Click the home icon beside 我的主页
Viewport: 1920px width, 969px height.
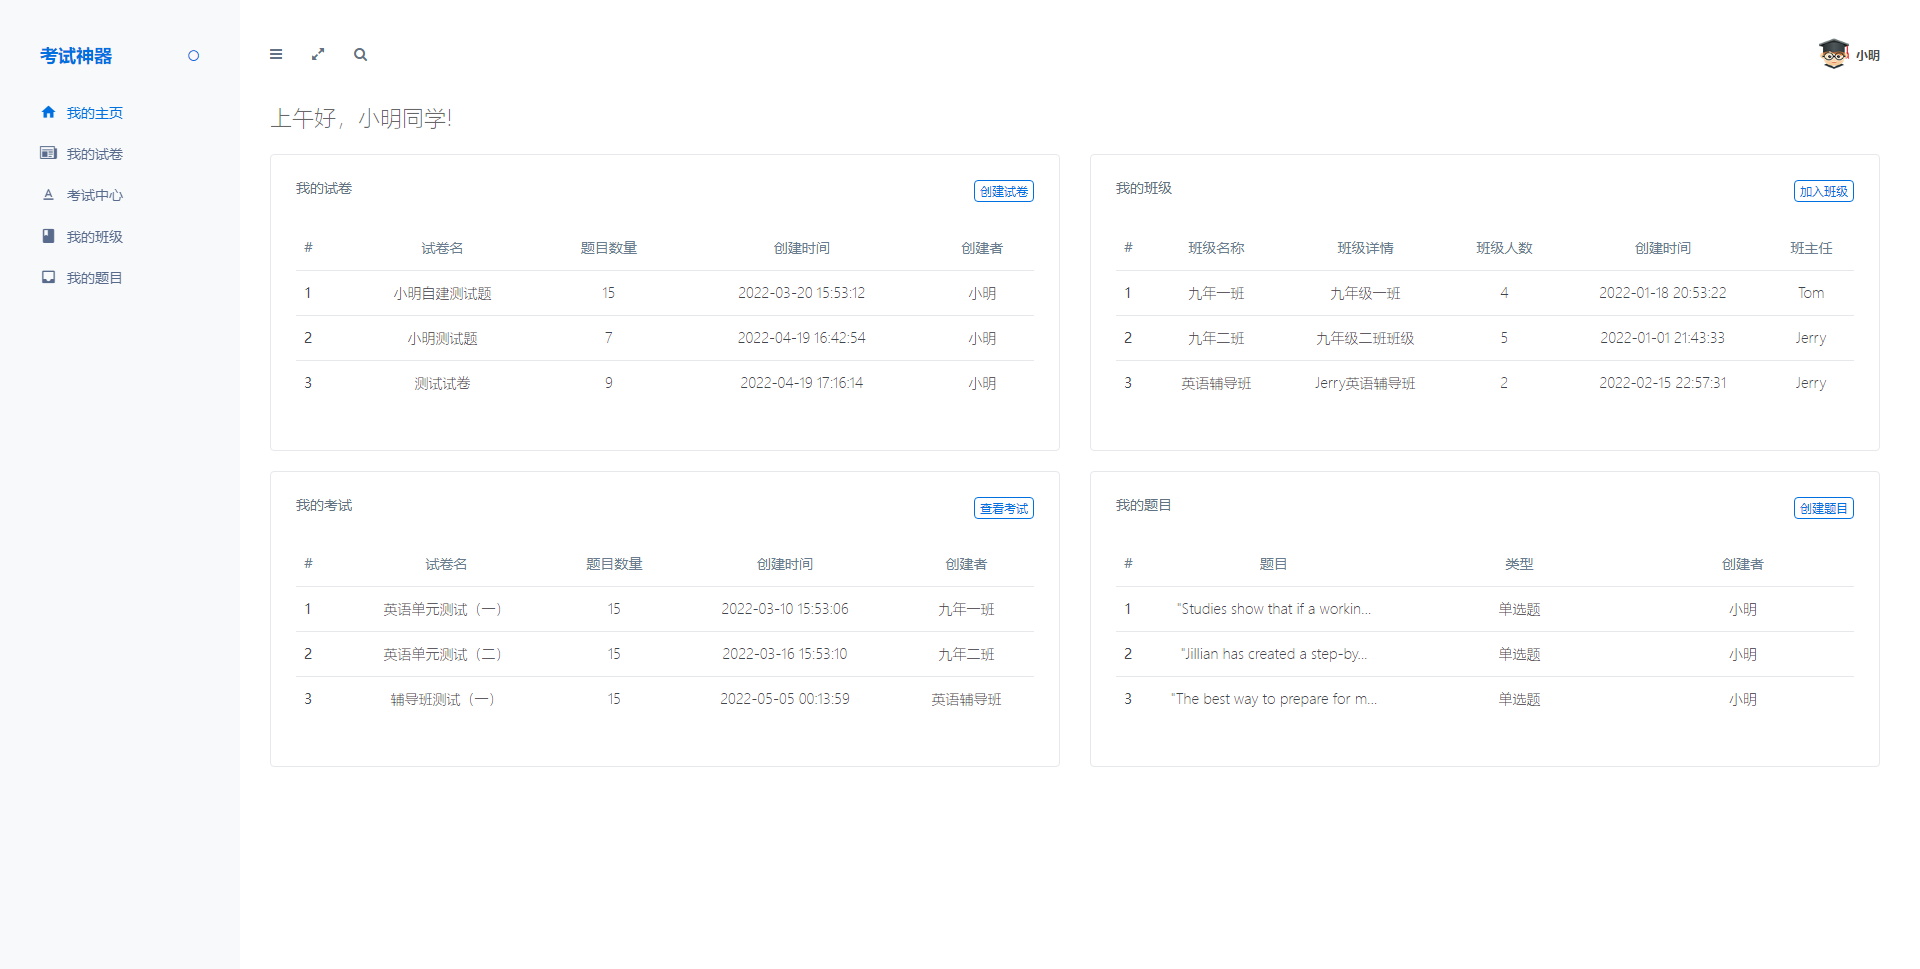(48, 112)
